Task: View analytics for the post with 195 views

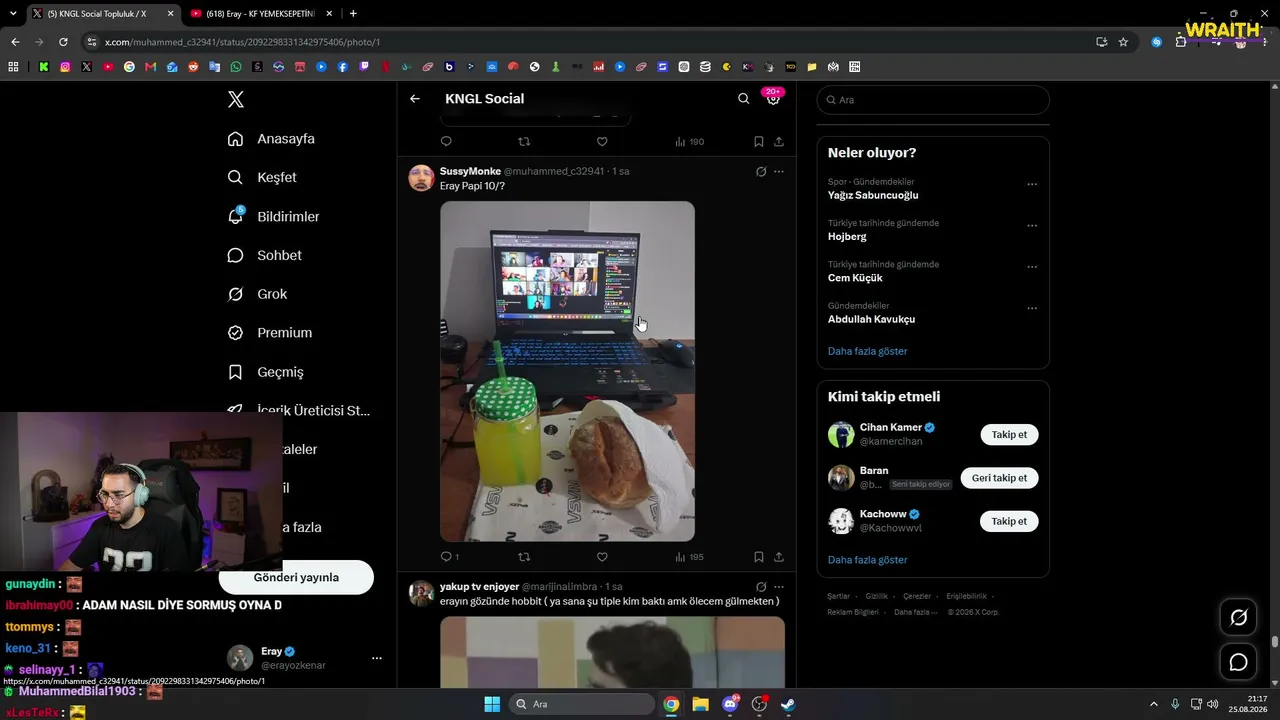Action: 689,557
